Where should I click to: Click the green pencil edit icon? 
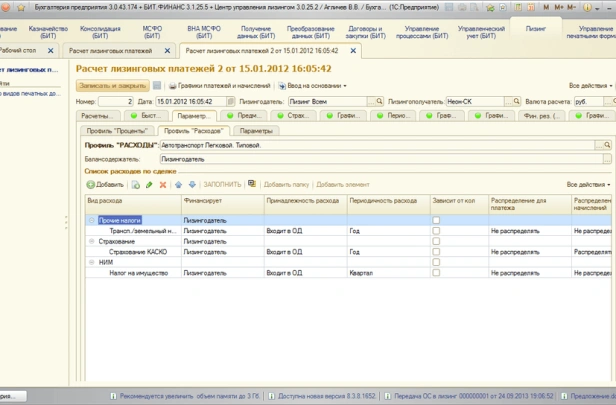[x=150, y=185]
